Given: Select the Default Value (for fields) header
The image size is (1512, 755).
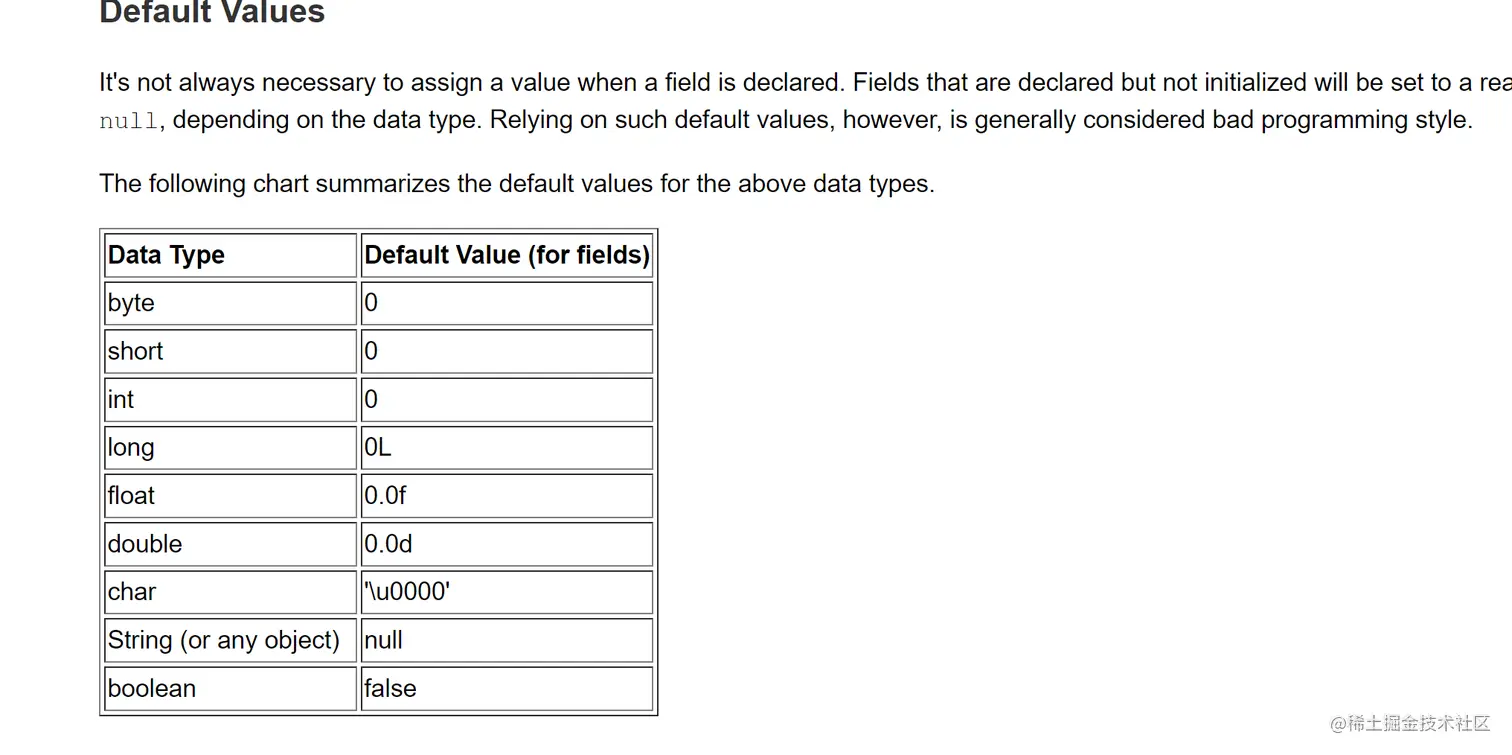Looking at the screenshot, I should click(507, 255).
